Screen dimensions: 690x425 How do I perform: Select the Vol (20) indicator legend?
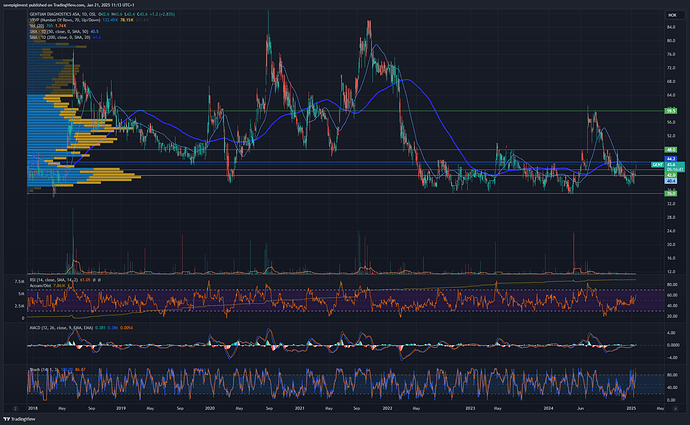point(36,26)
